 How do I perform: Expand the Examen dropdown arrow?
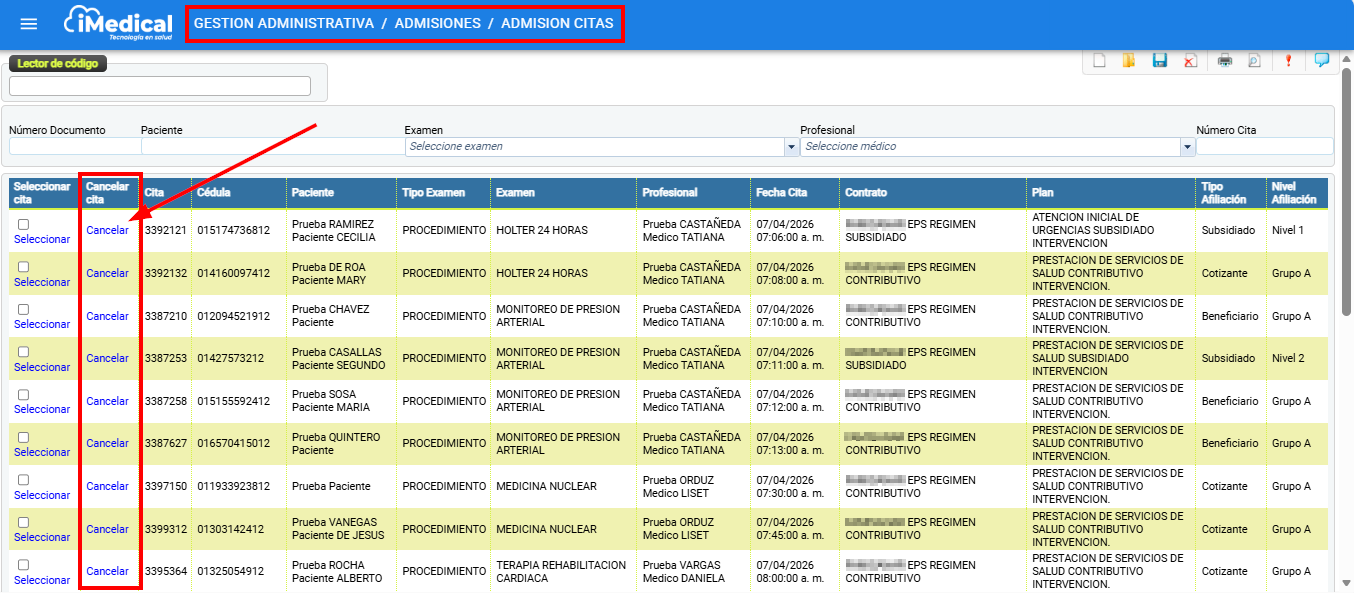[791, 147]
